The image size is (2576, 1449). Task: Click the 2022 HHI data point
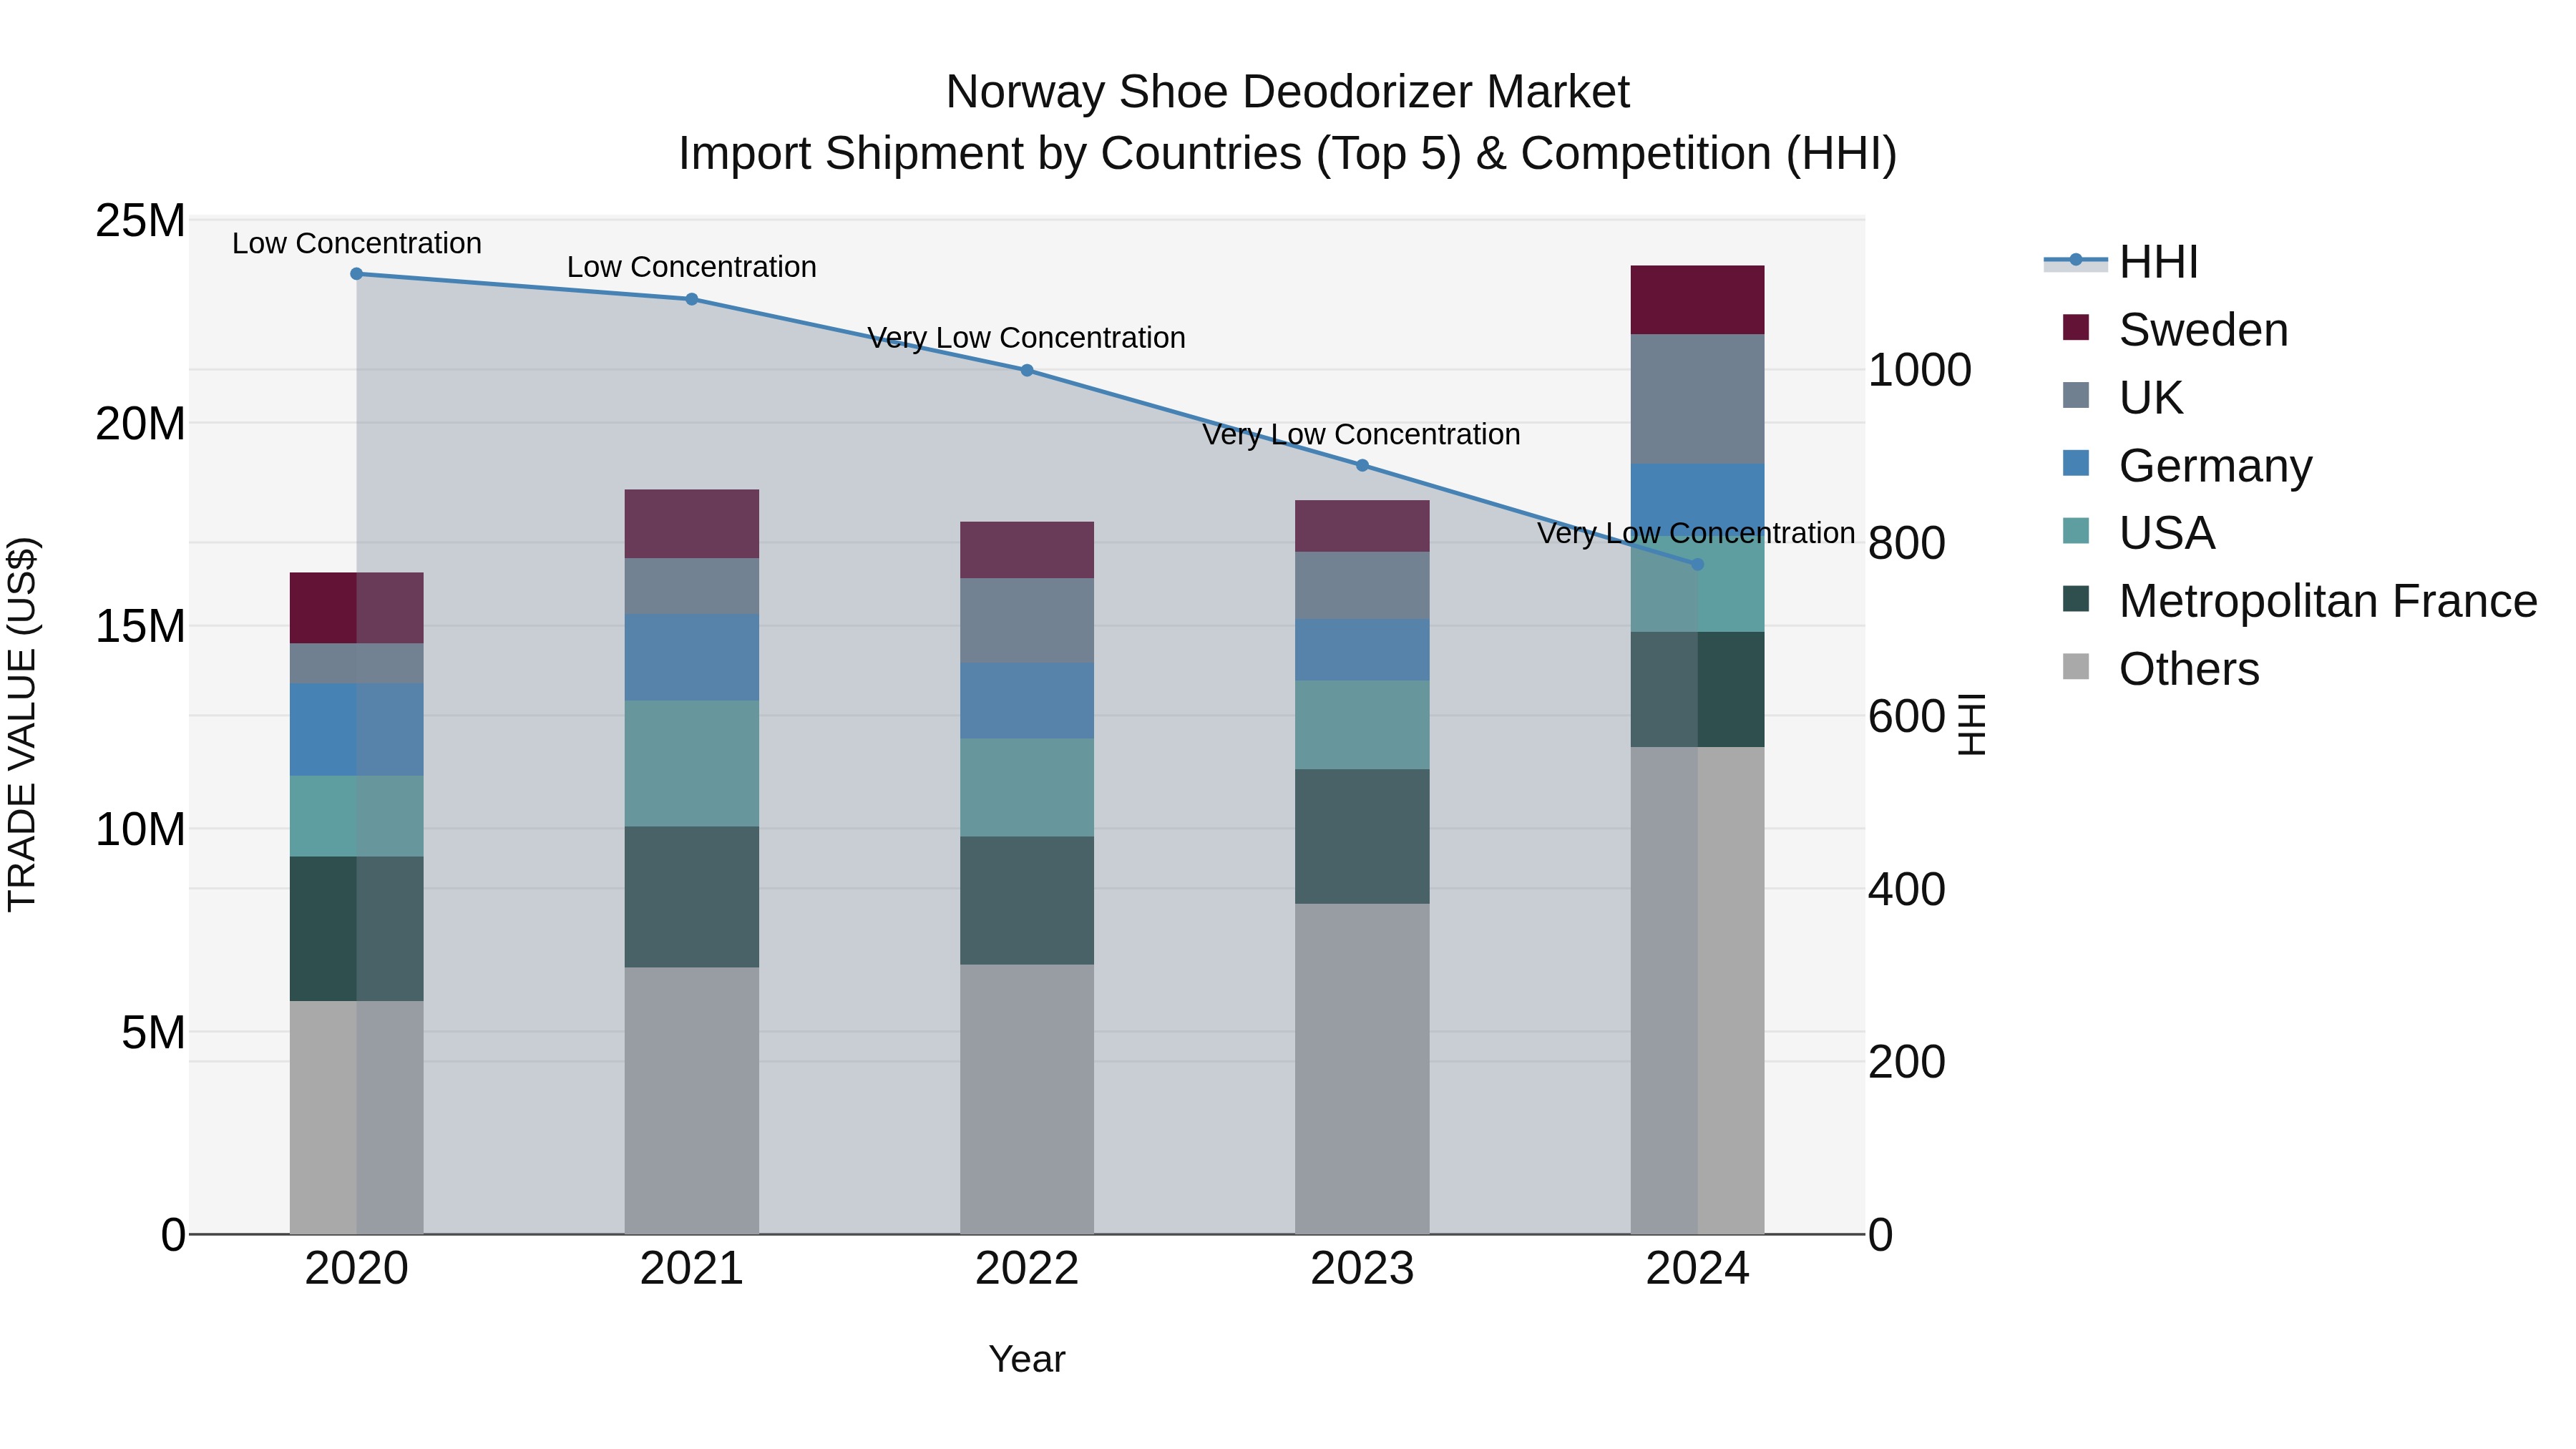tap(1027, 370)
